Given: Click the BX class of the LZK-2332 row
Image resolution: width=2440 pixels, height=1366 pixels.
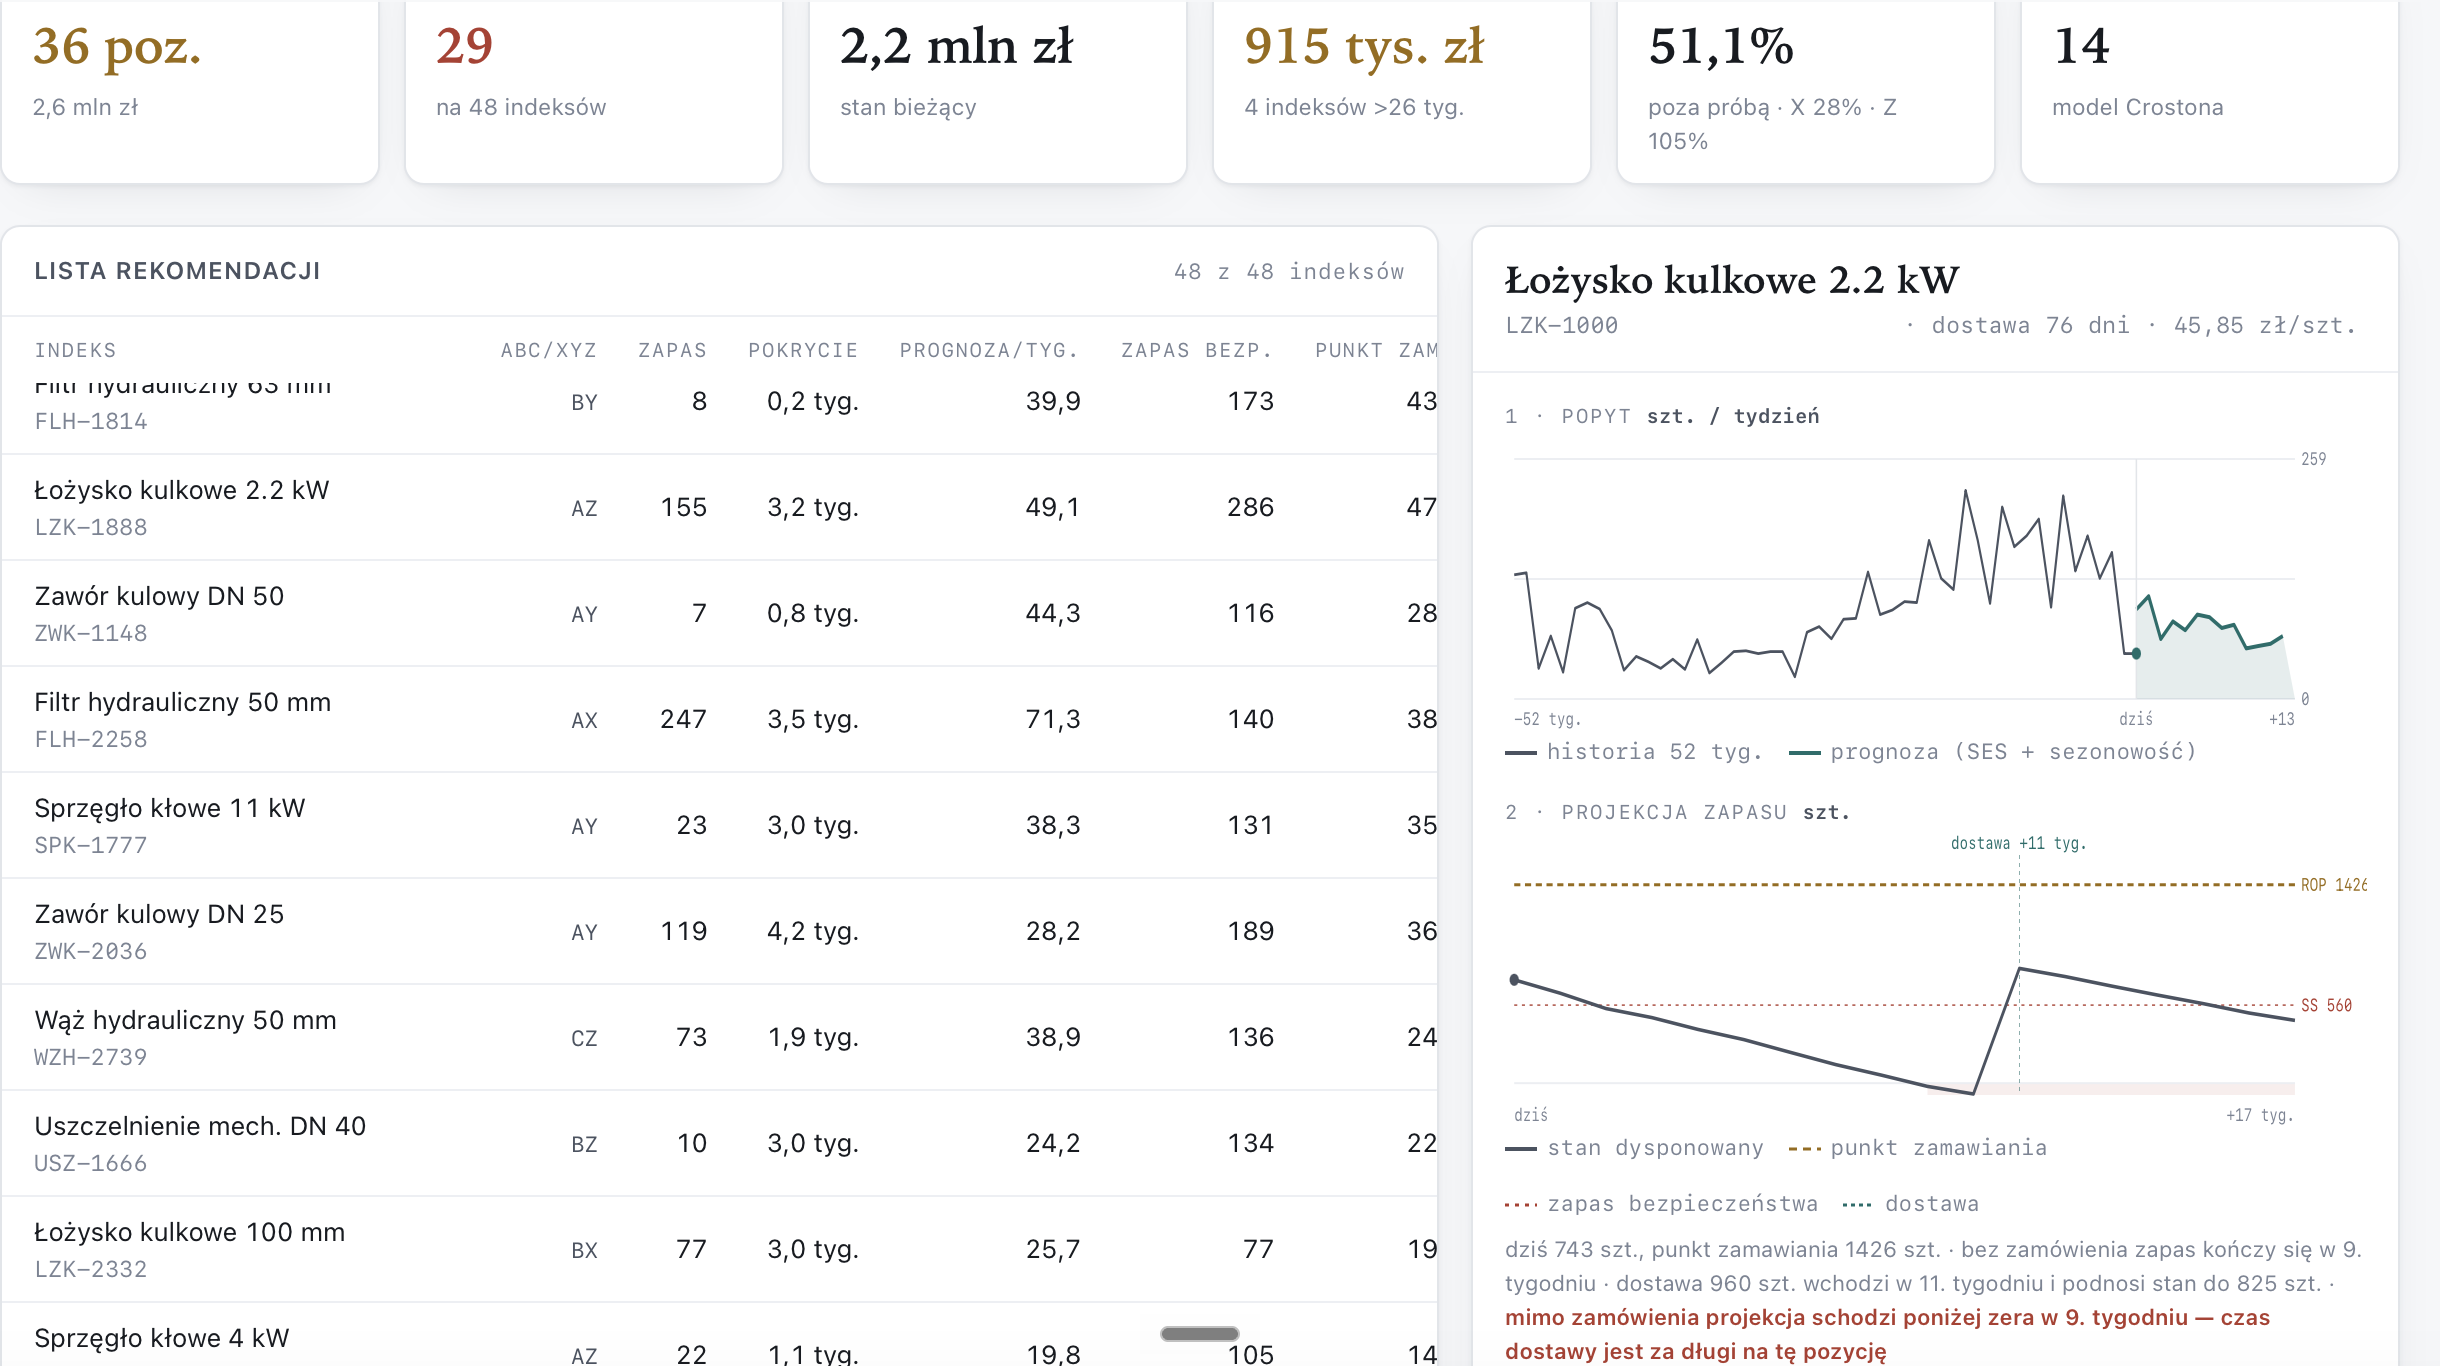Looking at the screenshot, I should point(584,1250).
